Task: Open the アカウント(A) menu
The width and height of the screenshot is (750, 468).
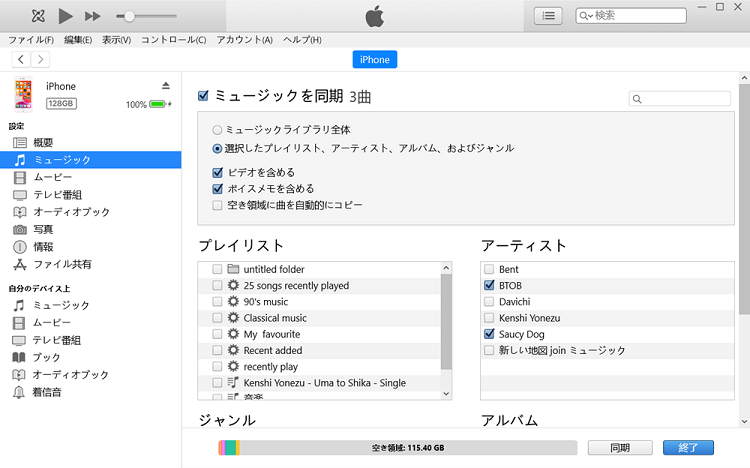Action: 244,40
